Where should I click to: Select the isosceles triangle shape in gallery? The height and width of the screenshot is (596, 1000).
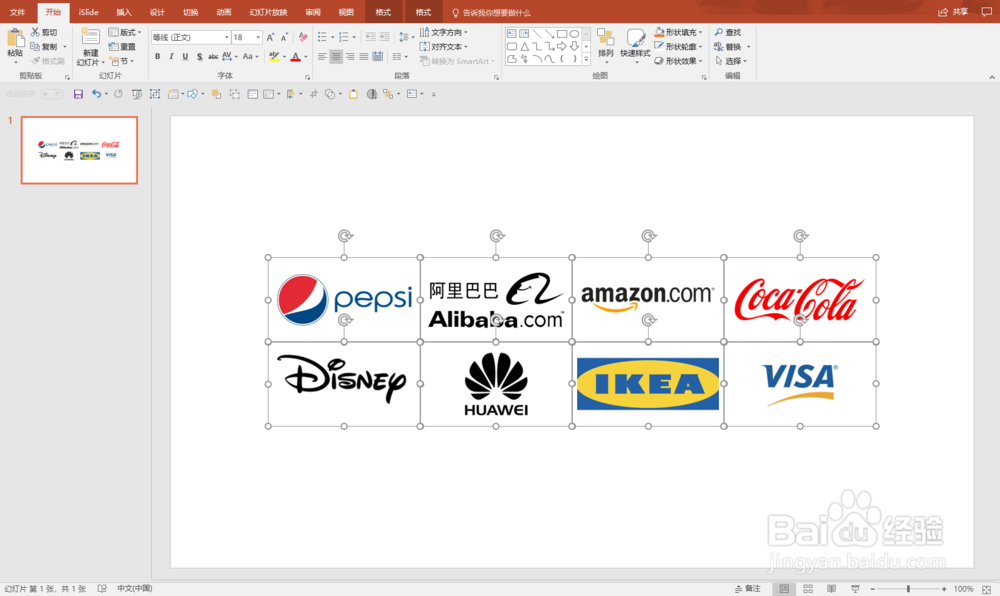tap(524, 47)
